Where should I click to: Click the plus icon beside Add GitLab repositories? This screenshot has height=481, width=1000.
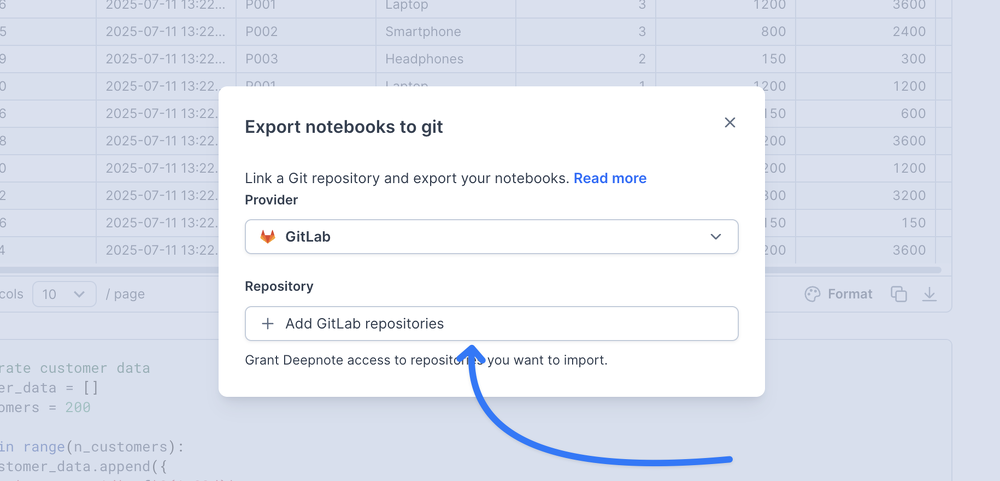click(x=267, y=324)
